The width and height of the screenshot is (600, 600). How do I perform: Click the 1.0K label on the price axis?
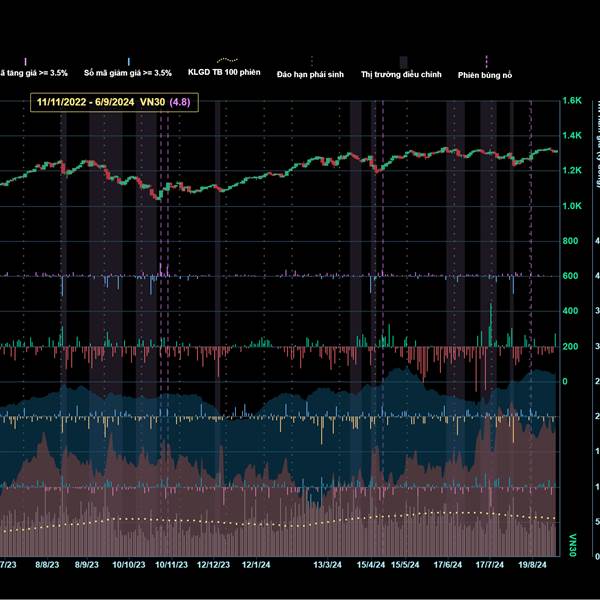coord(572,206)
